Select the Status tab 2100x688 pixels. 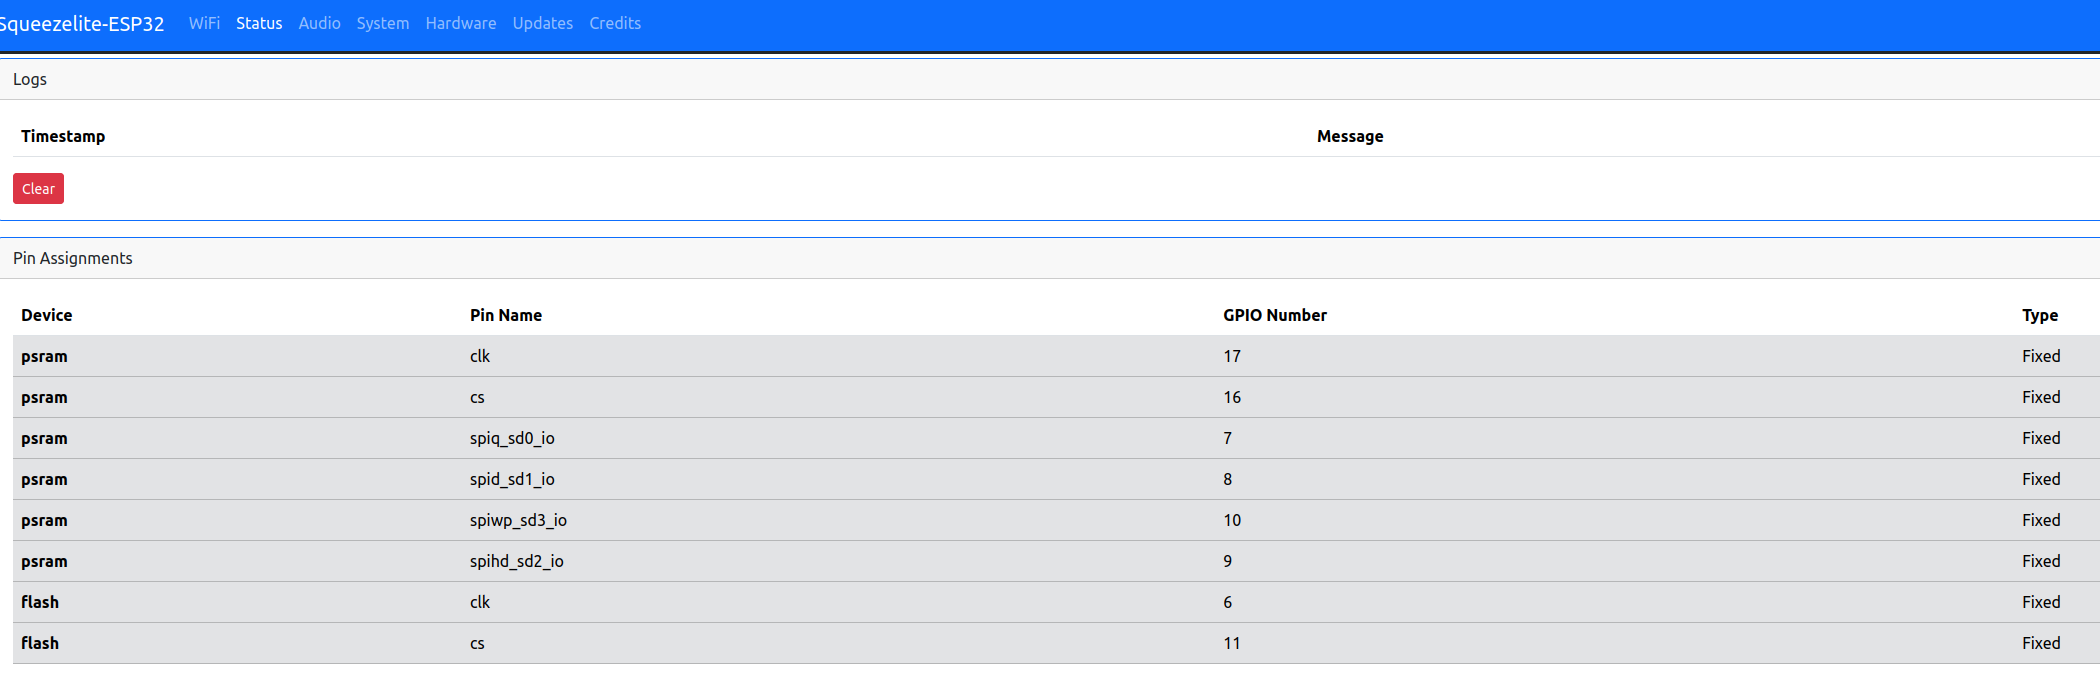(259, 23)
